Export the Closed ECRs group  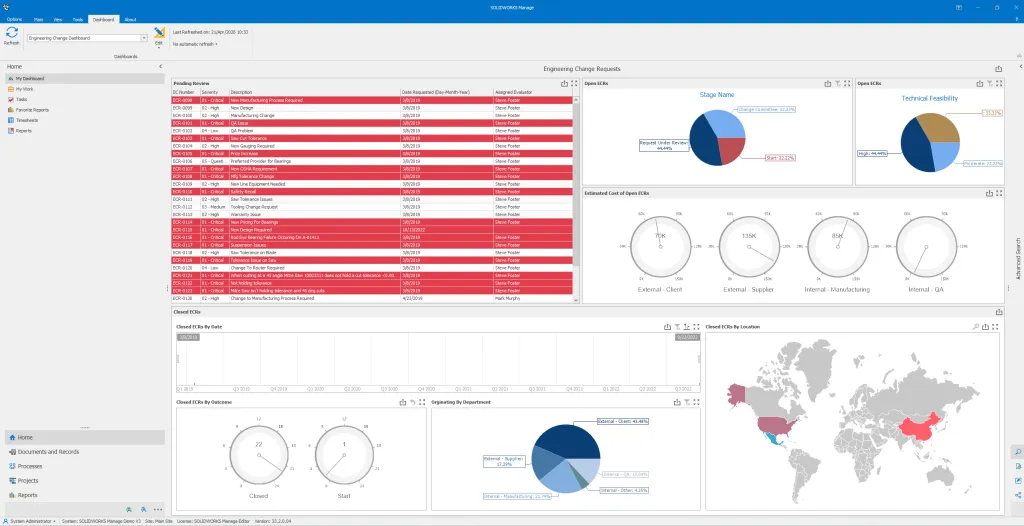(999, 312)
